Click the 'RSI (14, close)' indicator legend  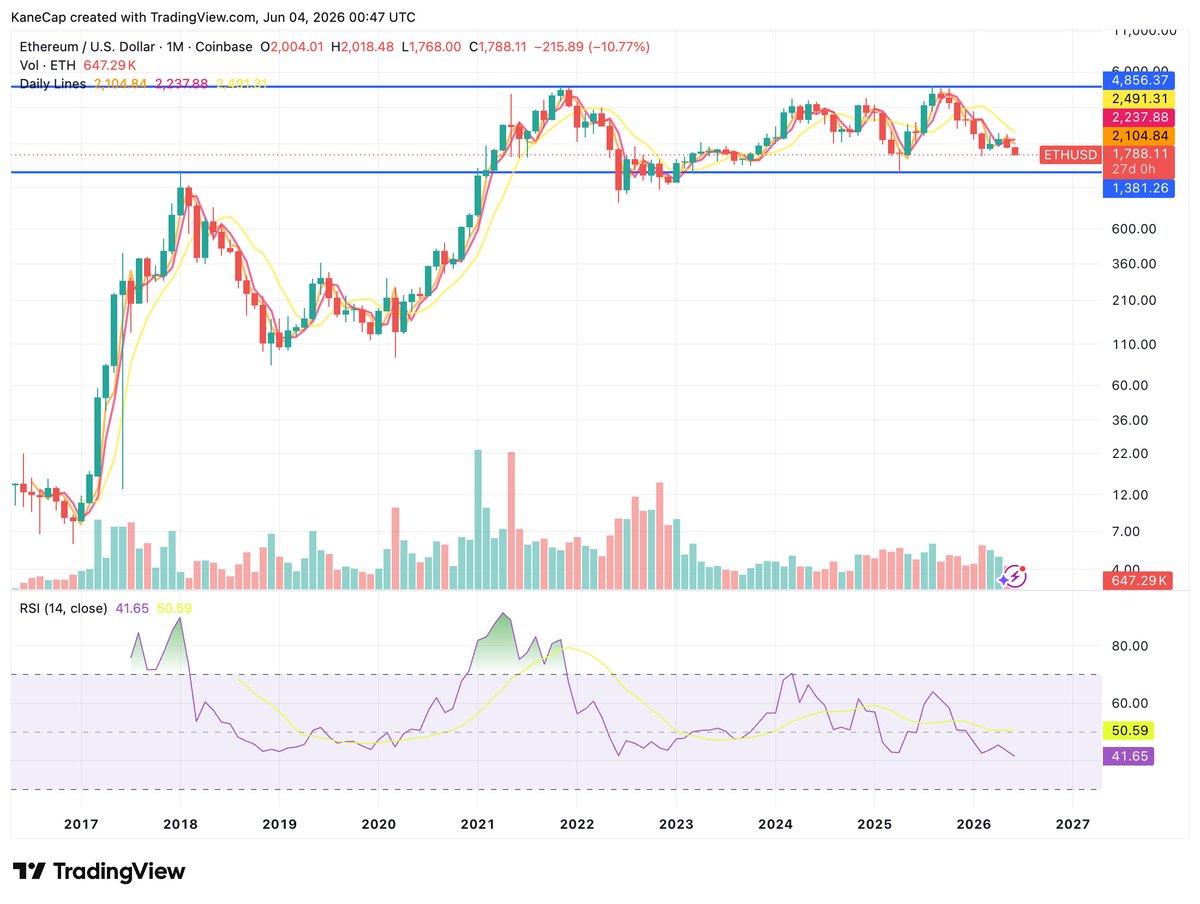64,608
